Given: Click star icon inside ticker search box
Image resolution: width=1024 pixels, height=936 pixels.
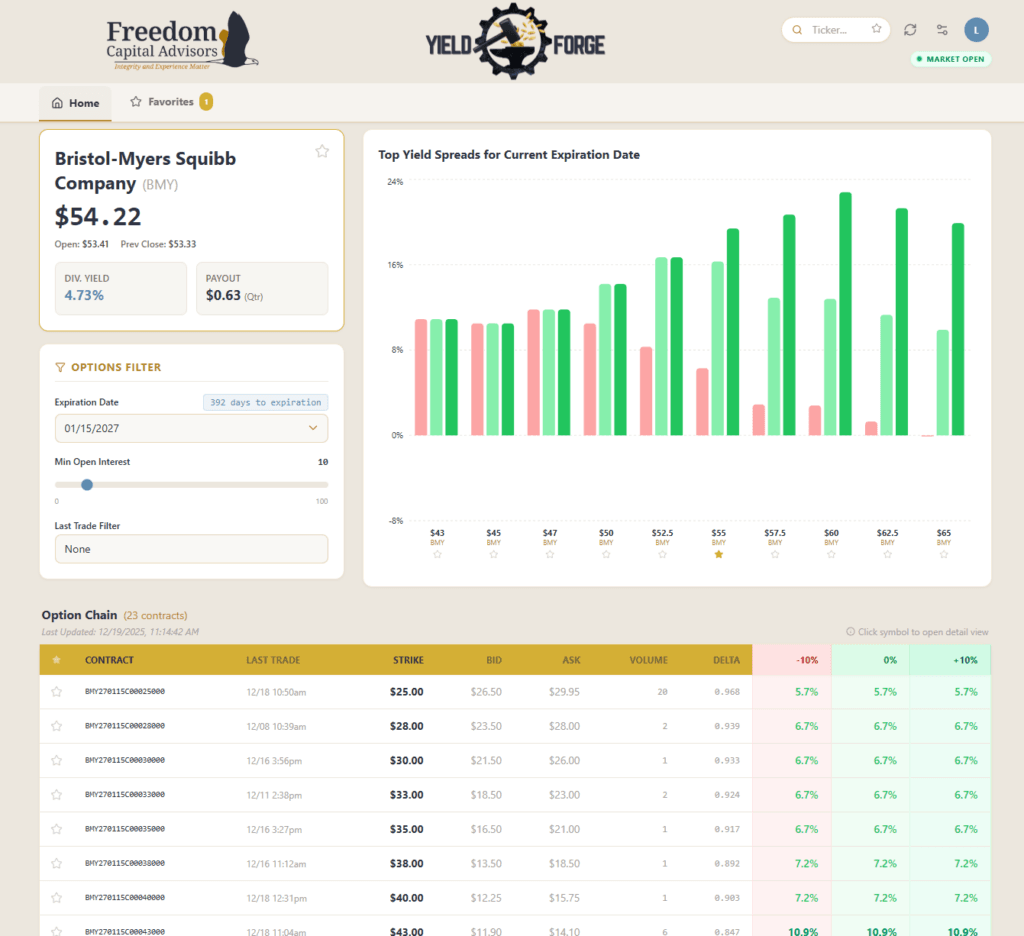Looking at the screenshot, I should (876, 30).
